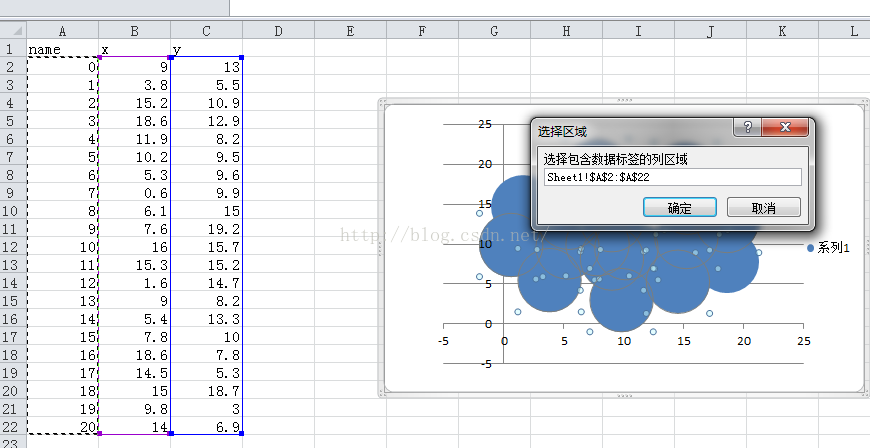The height and width of the screenshot is (448, 870).
Task: Select column I header
Action: coord(639,31)
